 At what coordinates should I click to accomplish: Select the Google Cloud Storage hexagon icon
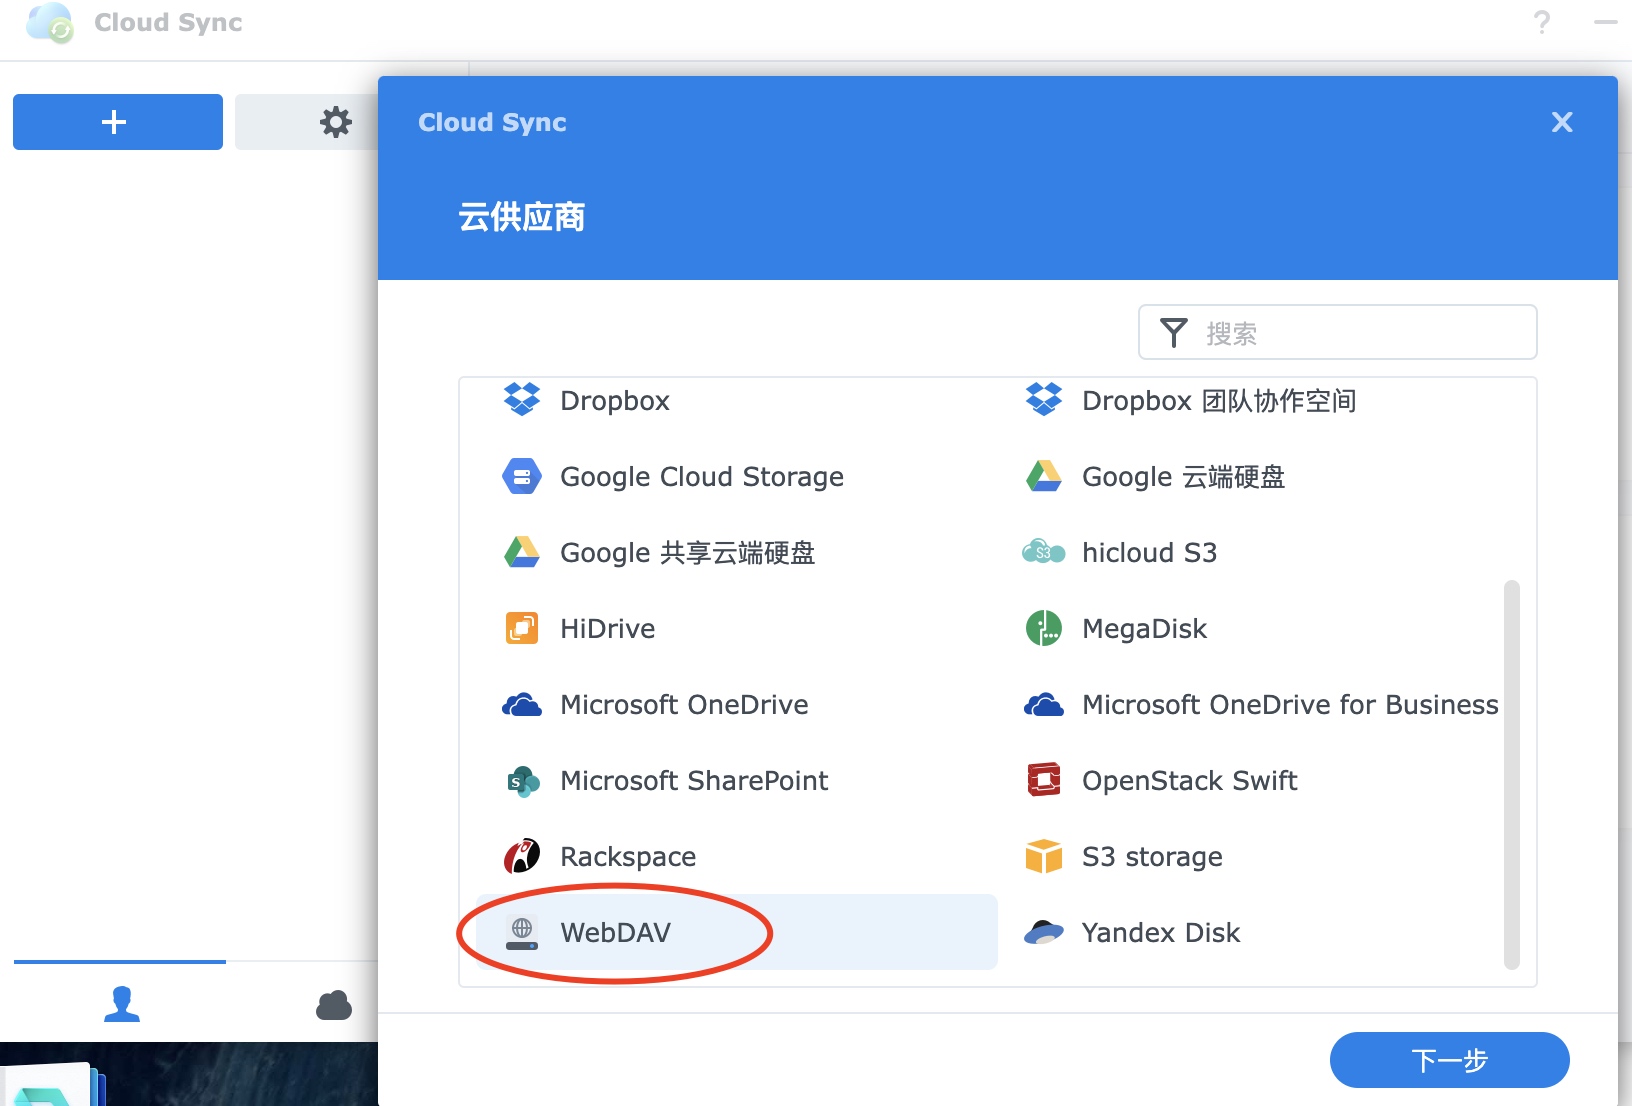(x=522, y=476)
